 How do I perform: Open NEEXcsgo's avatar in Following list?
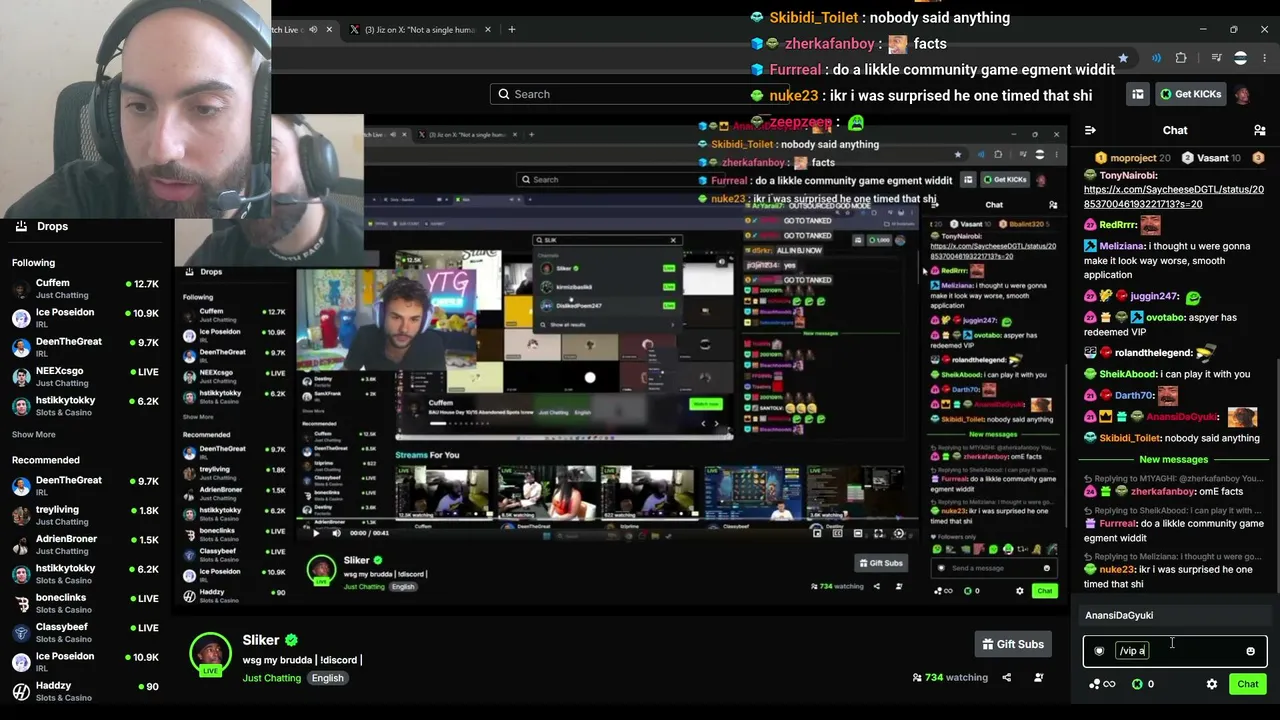coord(21,377)
